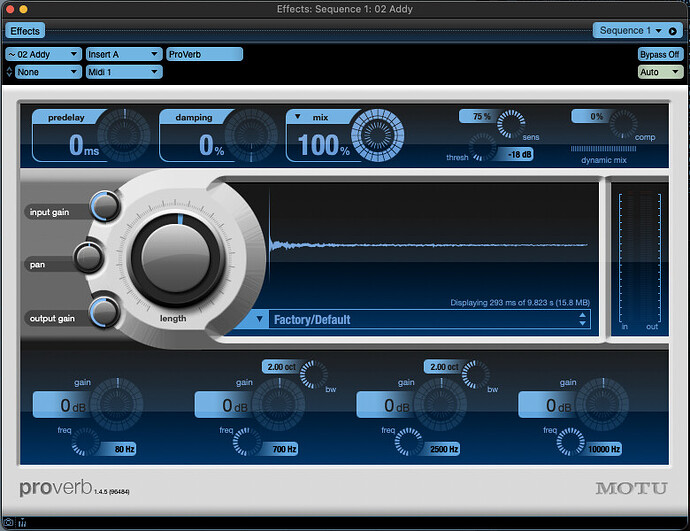Open the Auto automation dropdown
The height and width of the screenshot is (531, 690).
tap(661, 72)
